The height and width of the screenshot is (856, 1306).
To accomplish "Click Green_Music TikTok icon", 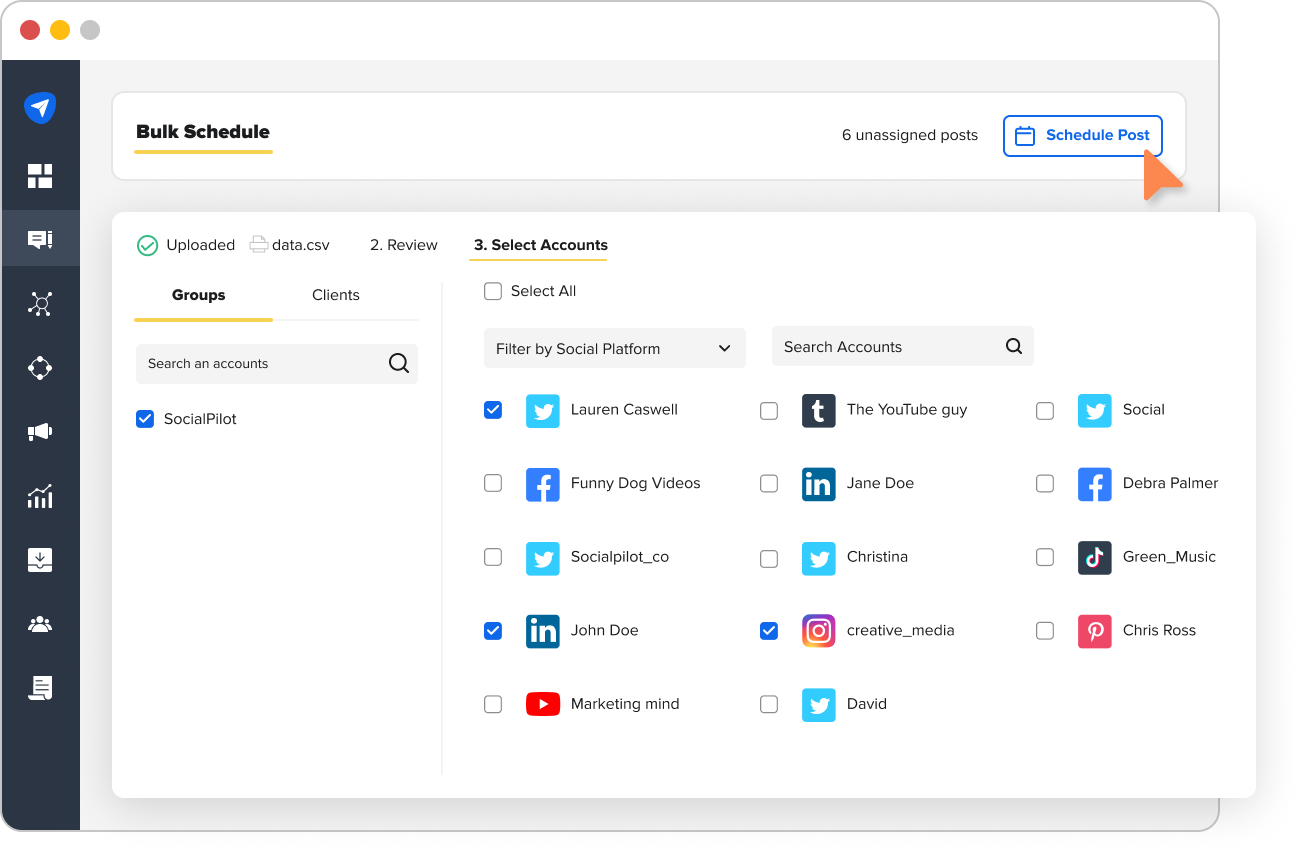I will click(1095, 557).
